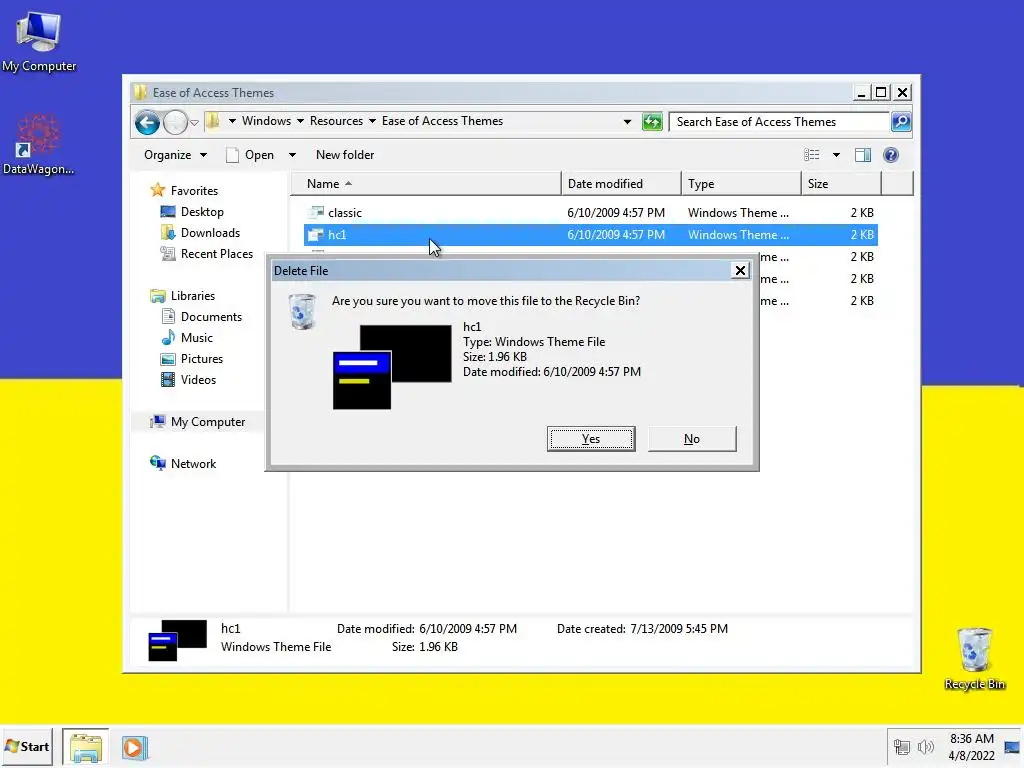Click the hc1 thumbnail in the details pane
Viewport: 1024px width, 768px height.
177,640
